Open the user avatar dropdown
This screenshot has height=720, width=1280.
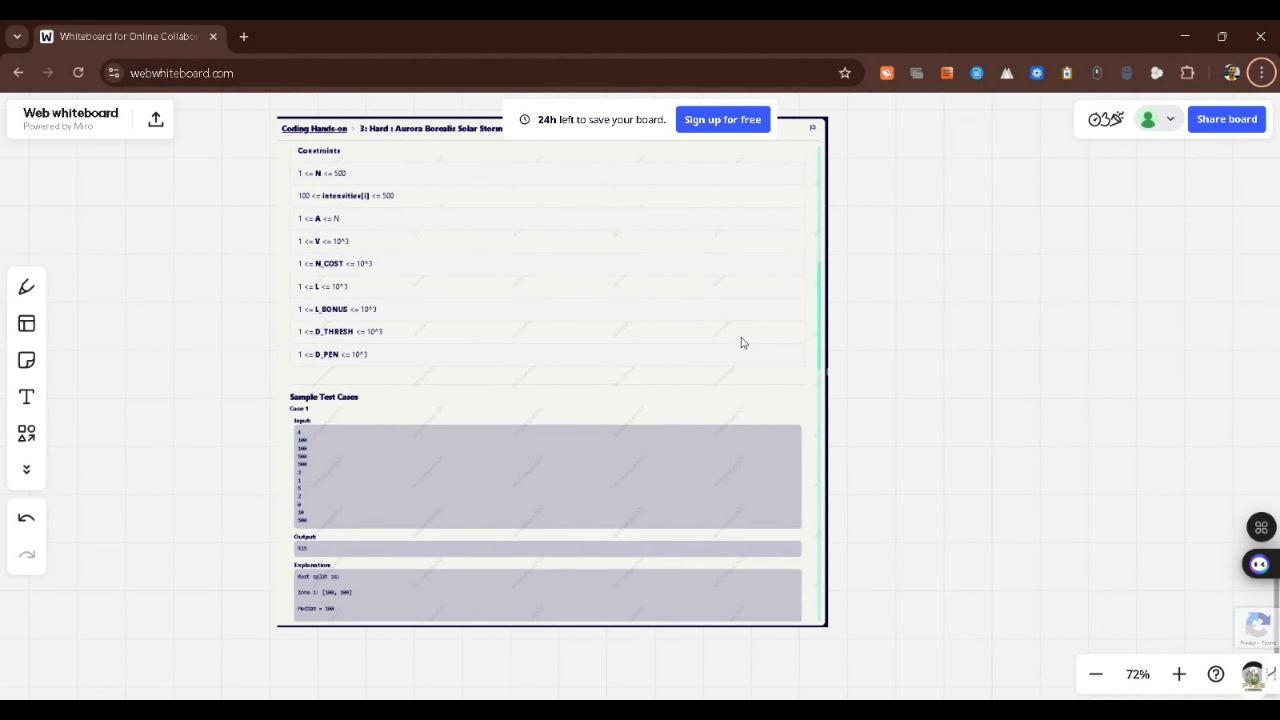(x=1158, y=119)
